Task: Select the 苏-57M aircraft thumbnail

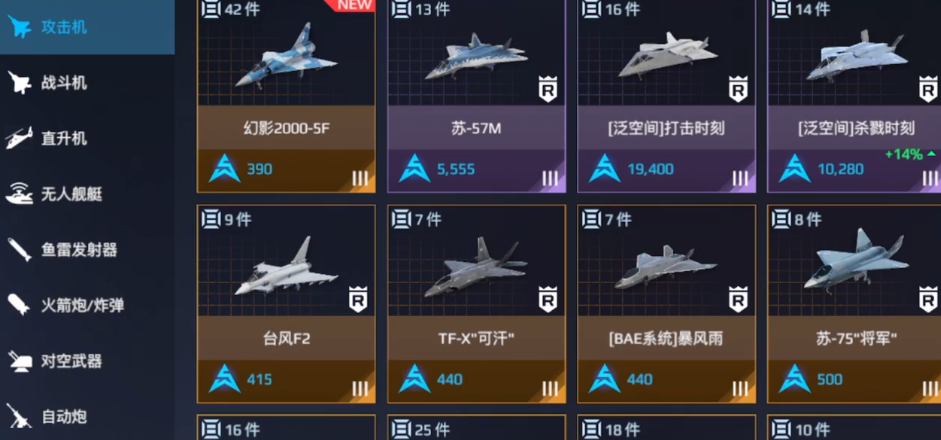Action: tap(476, 57)
